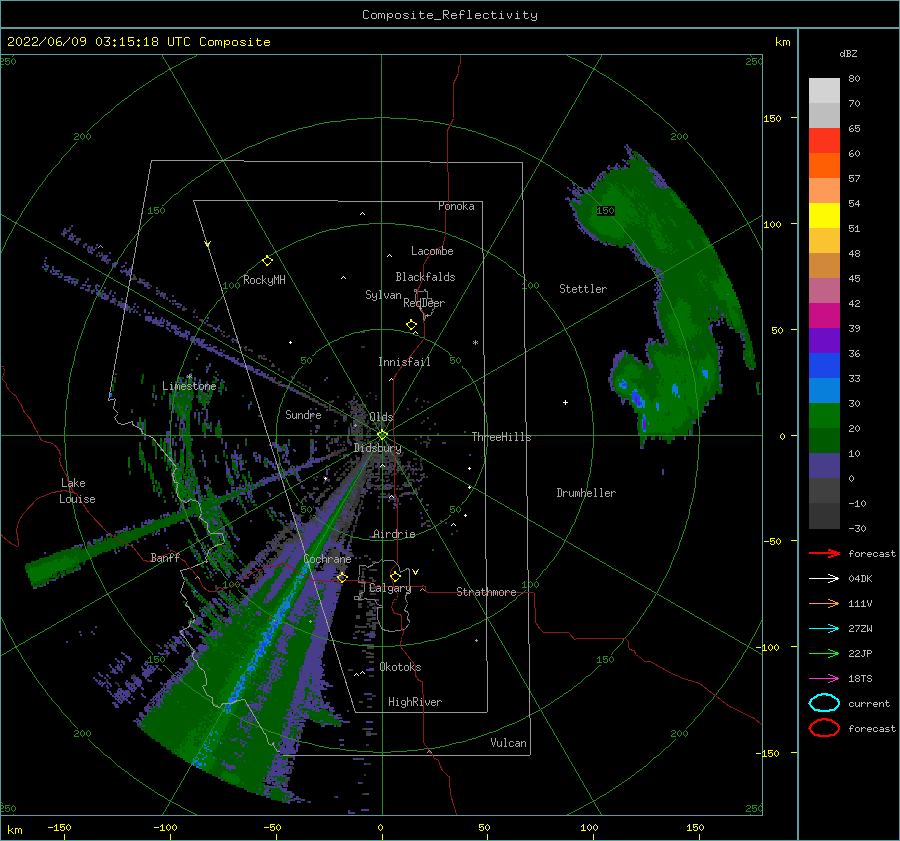Click the Strathmore town label
Screen dimensions: 900x841
point(486,592)
